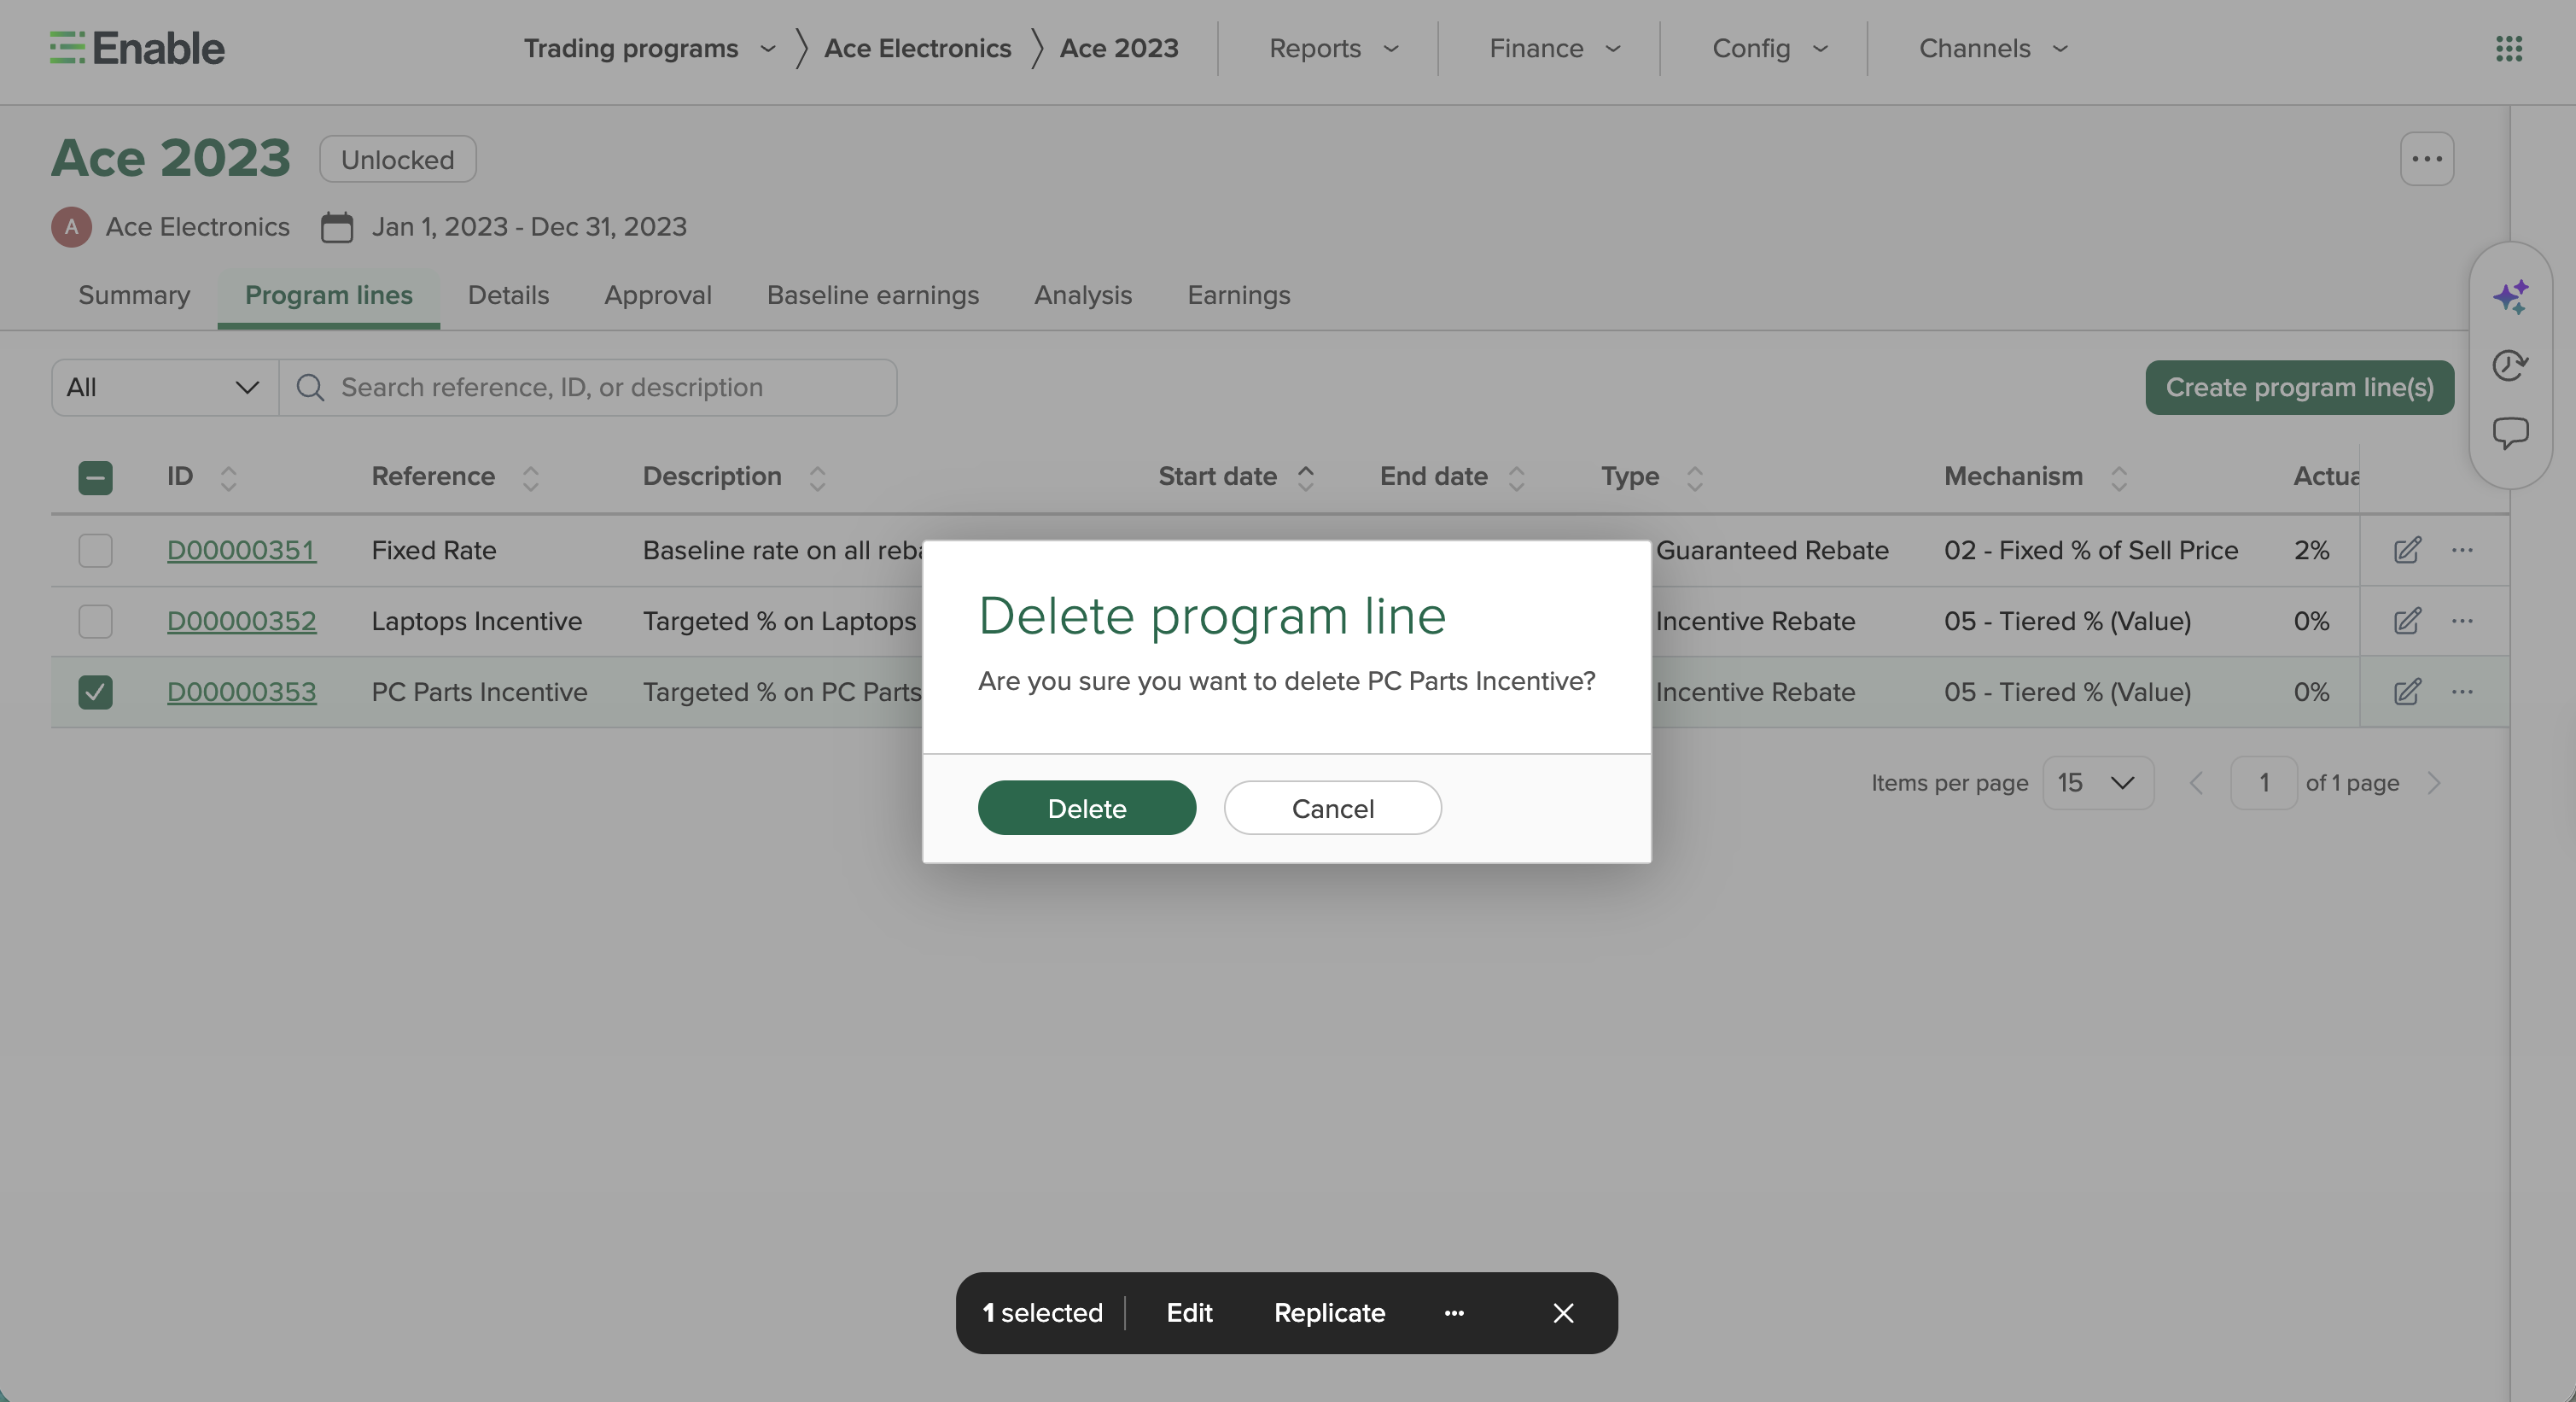Click the page number input box

(2264, 783)
